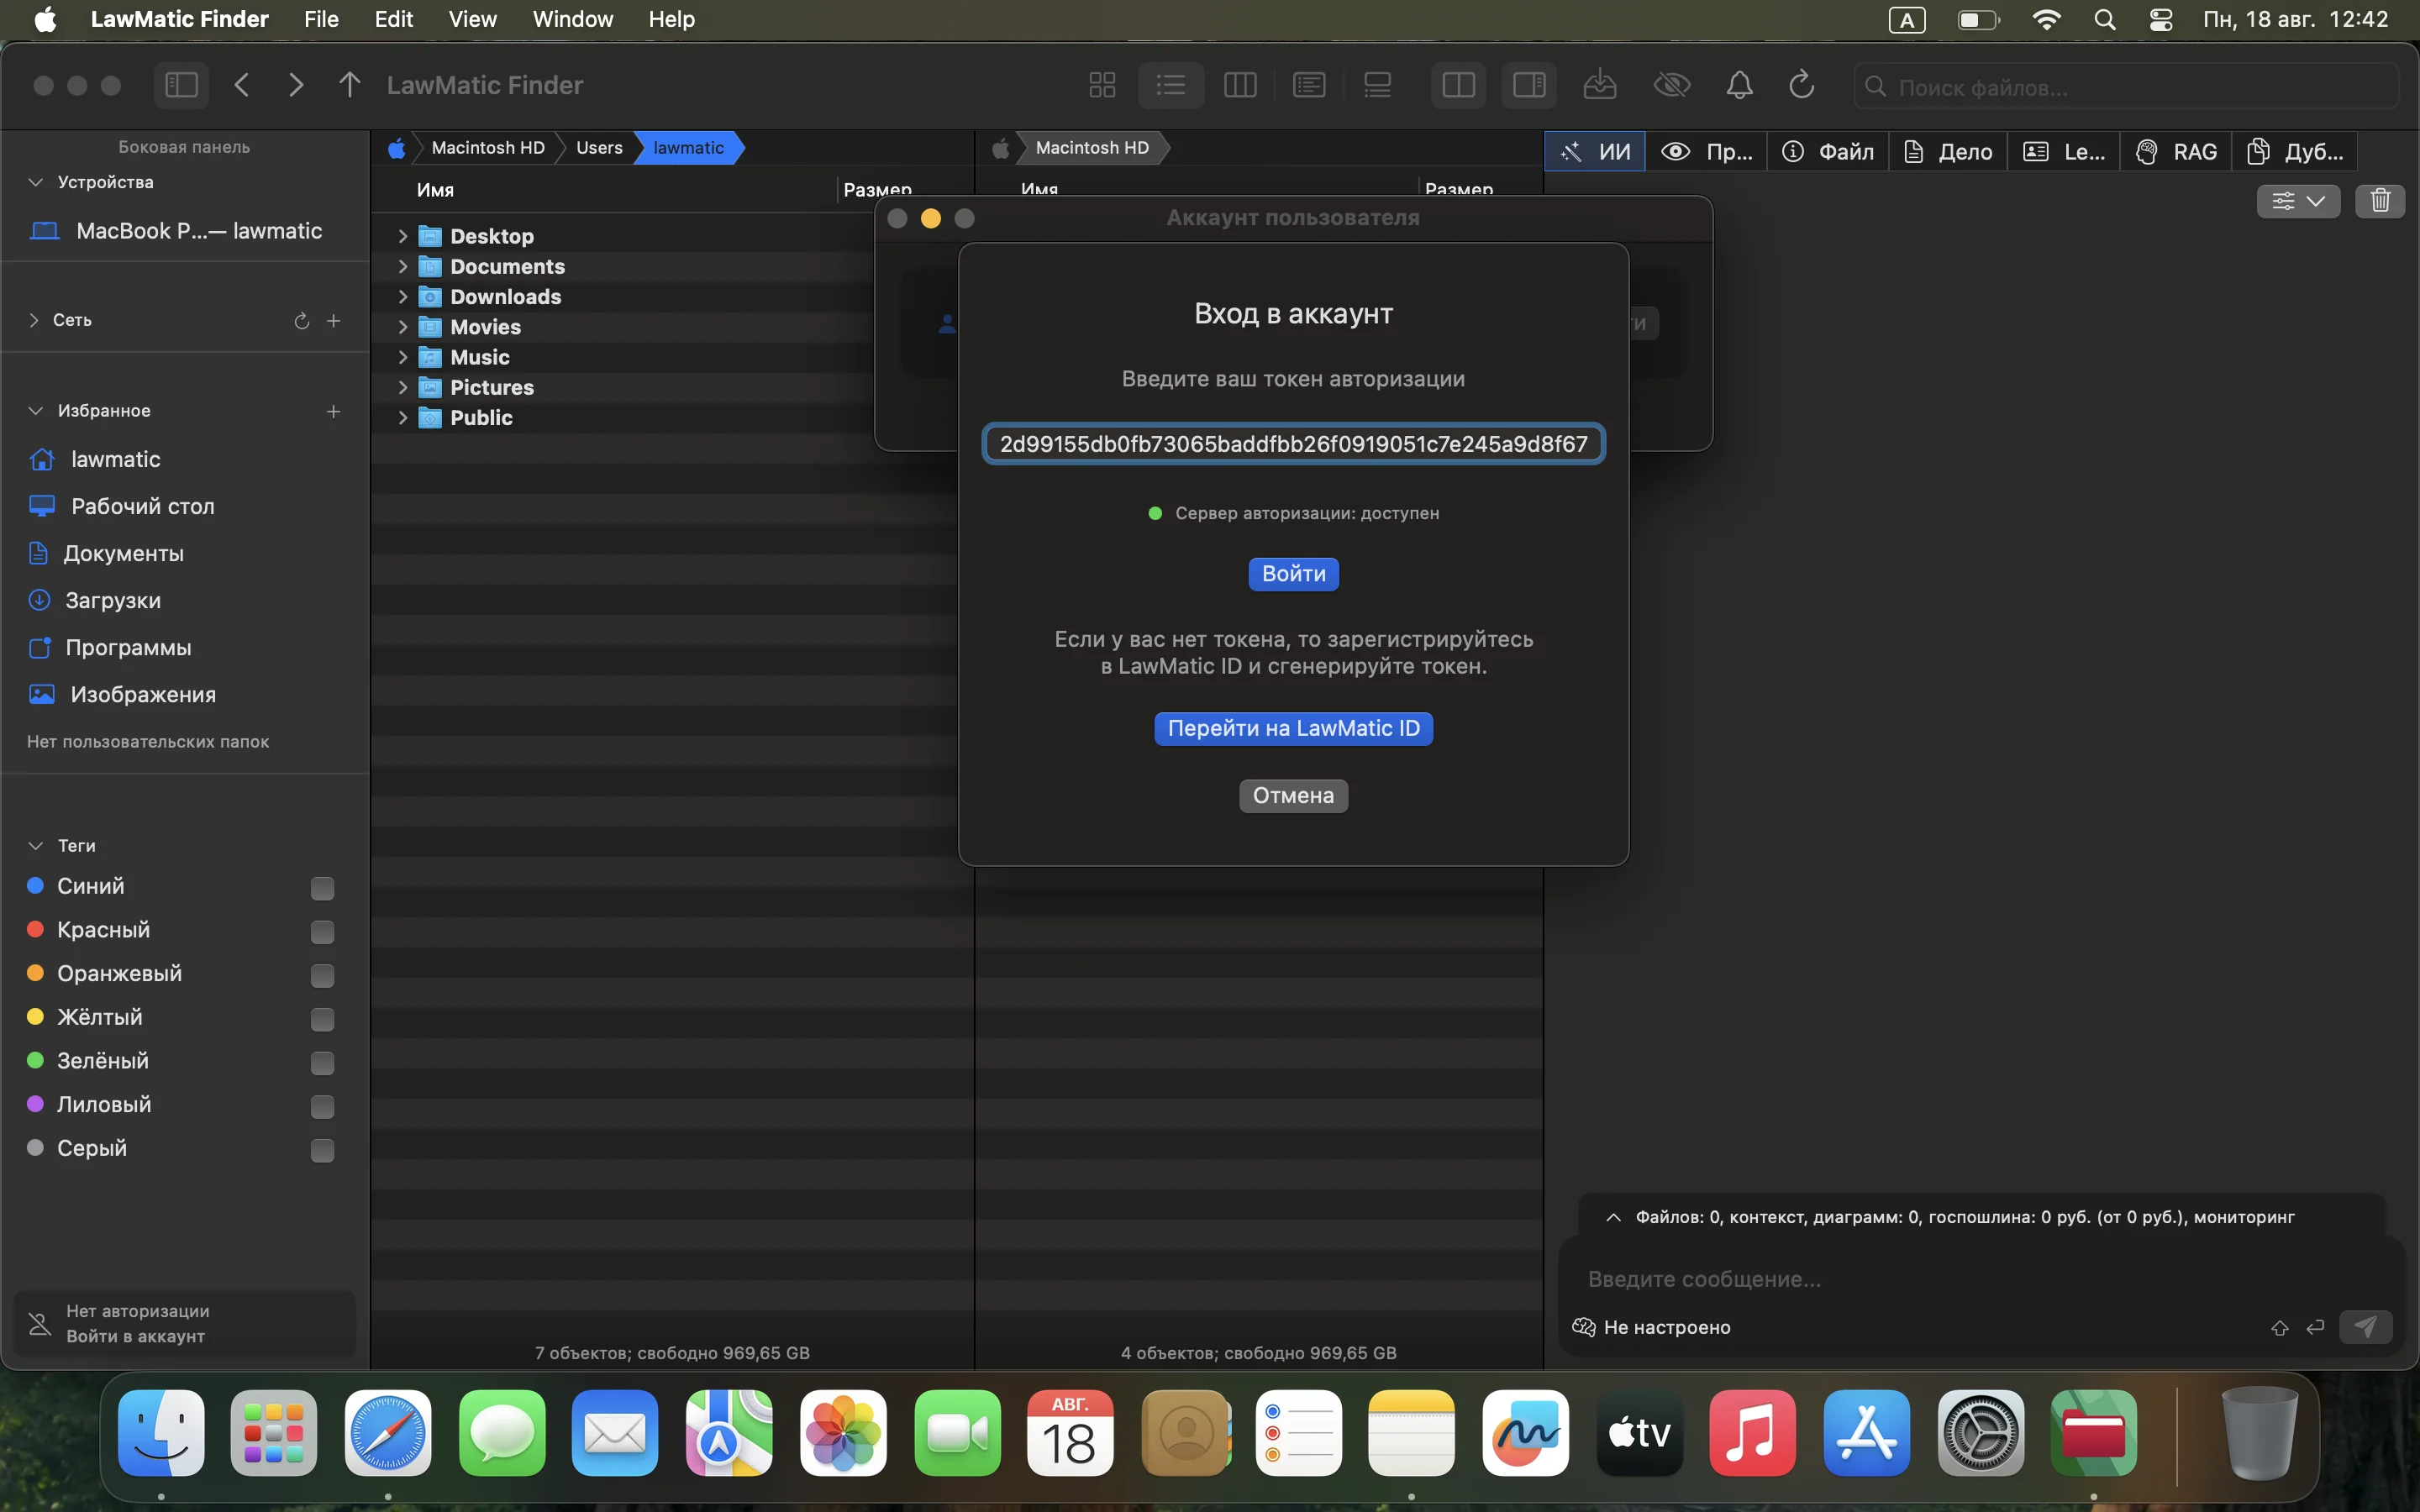Open the Window menu
The height and width of the screenshot is (1512, 2420).
click(573, 19)
